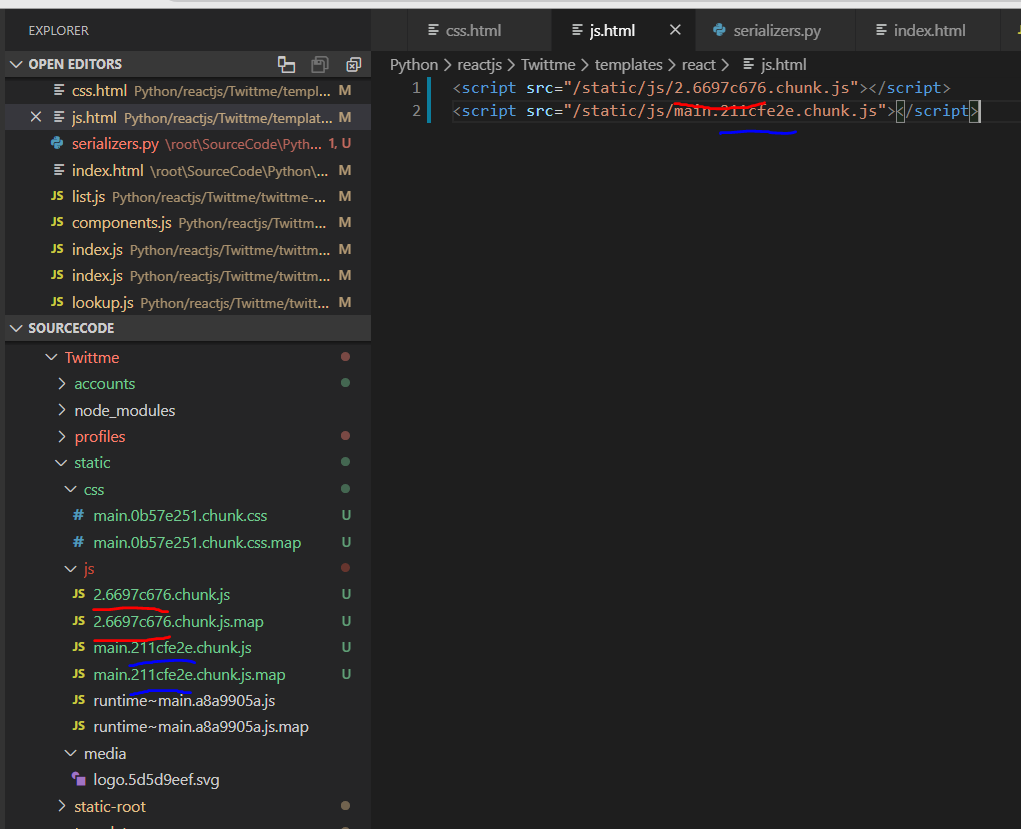Switch to the index.html tab

[x=929, y=30]
